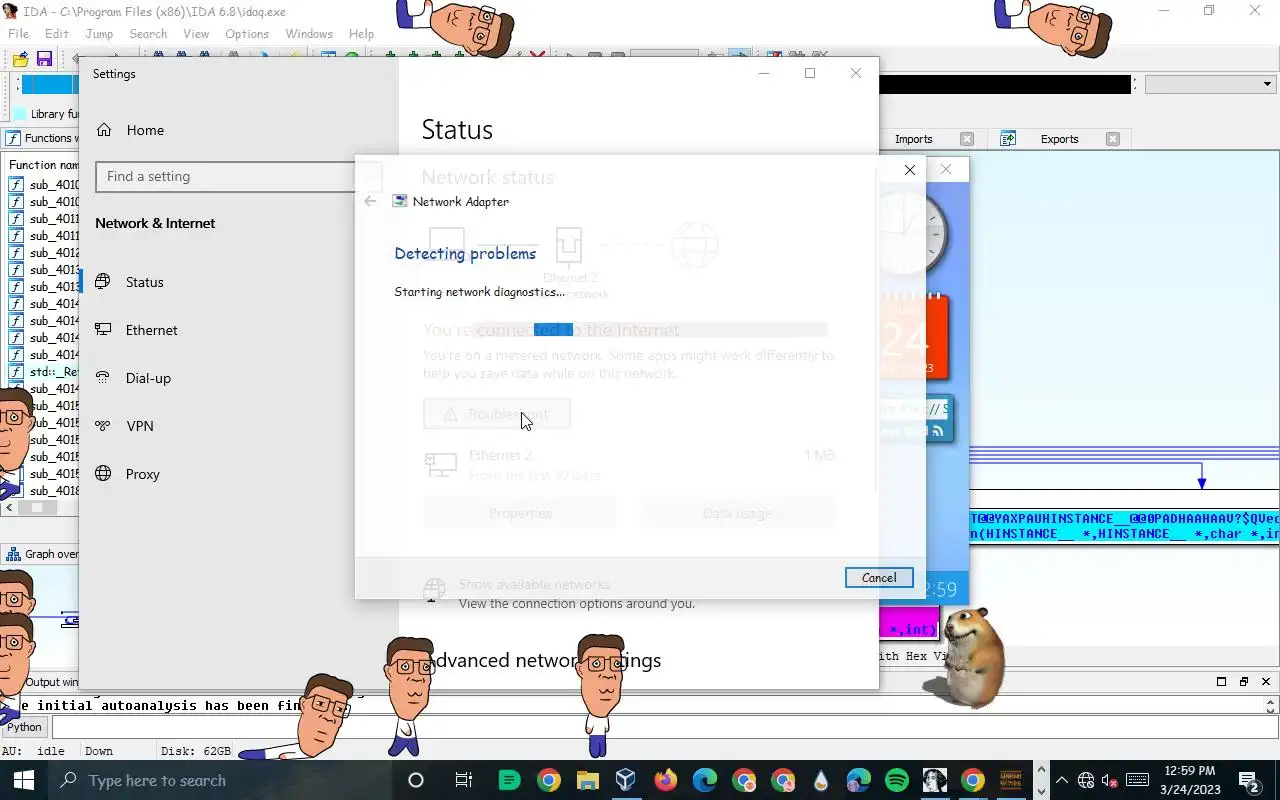
Task: Open the Edit menu in IDA
Action: (56, 33)
